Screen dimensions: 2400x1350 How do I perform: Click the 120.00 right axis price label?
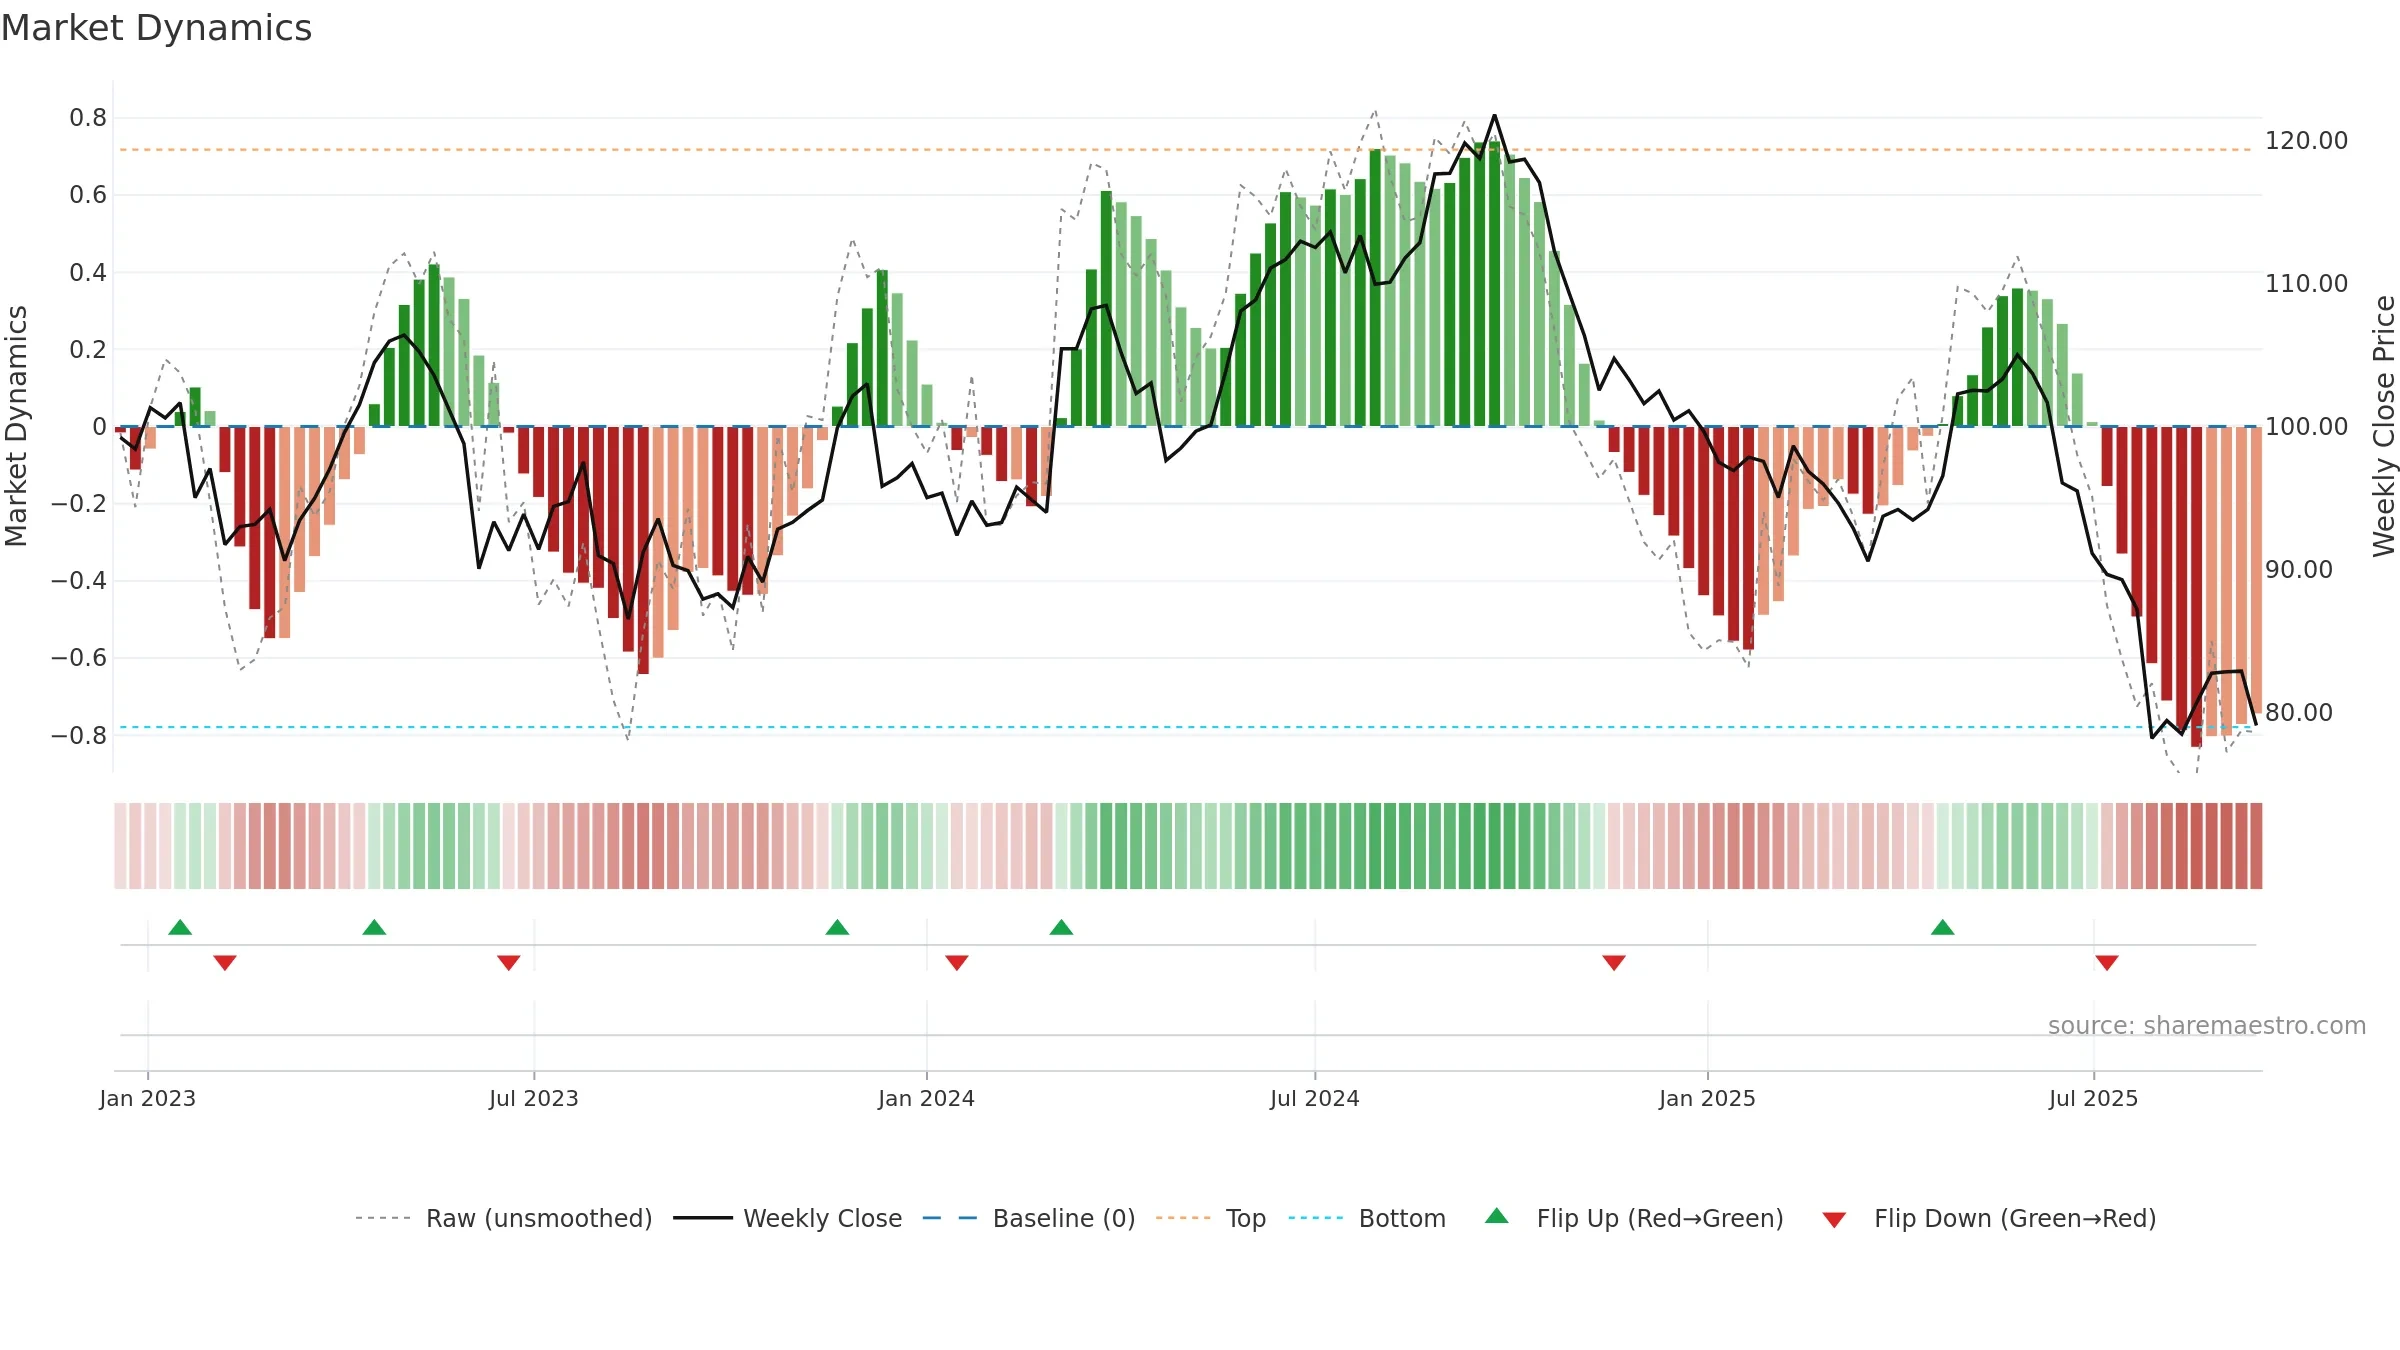[x=2306, y=140]
